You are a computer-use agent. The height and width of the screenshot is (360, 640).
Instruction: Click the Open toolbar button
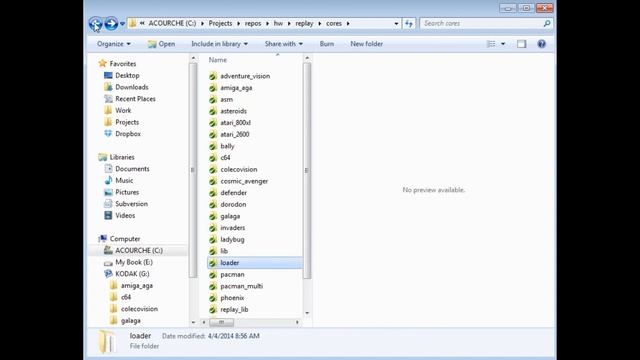pos(162,44)
